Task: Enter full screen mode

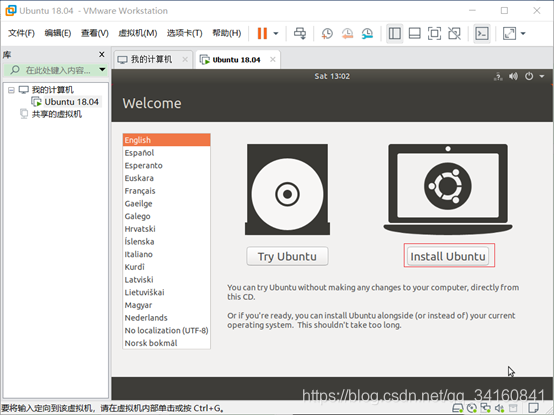Action: [434, 34]
